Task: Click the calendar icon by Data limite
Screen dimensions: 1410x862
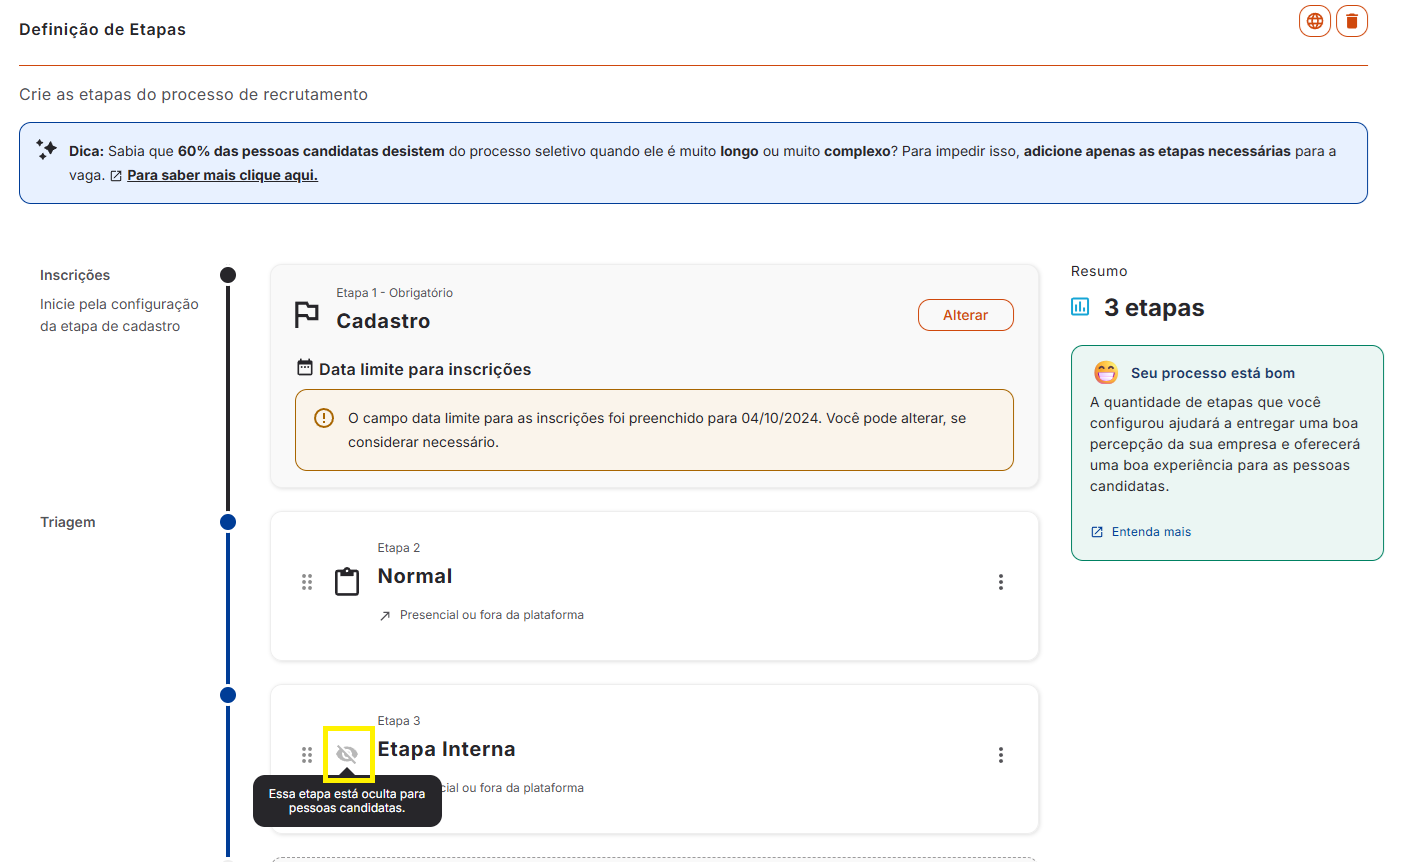Action: pyautogui.click(x=305, y=368)
